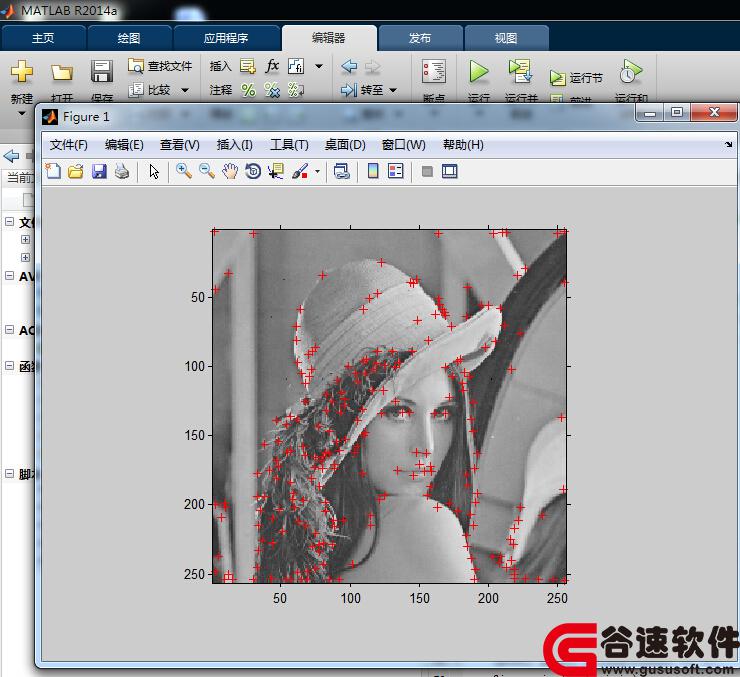Image resolution: width=740 pixels, height=677 pixels.
Task: Open dropdown arrow after fi icon
Action: pos(319,66)
